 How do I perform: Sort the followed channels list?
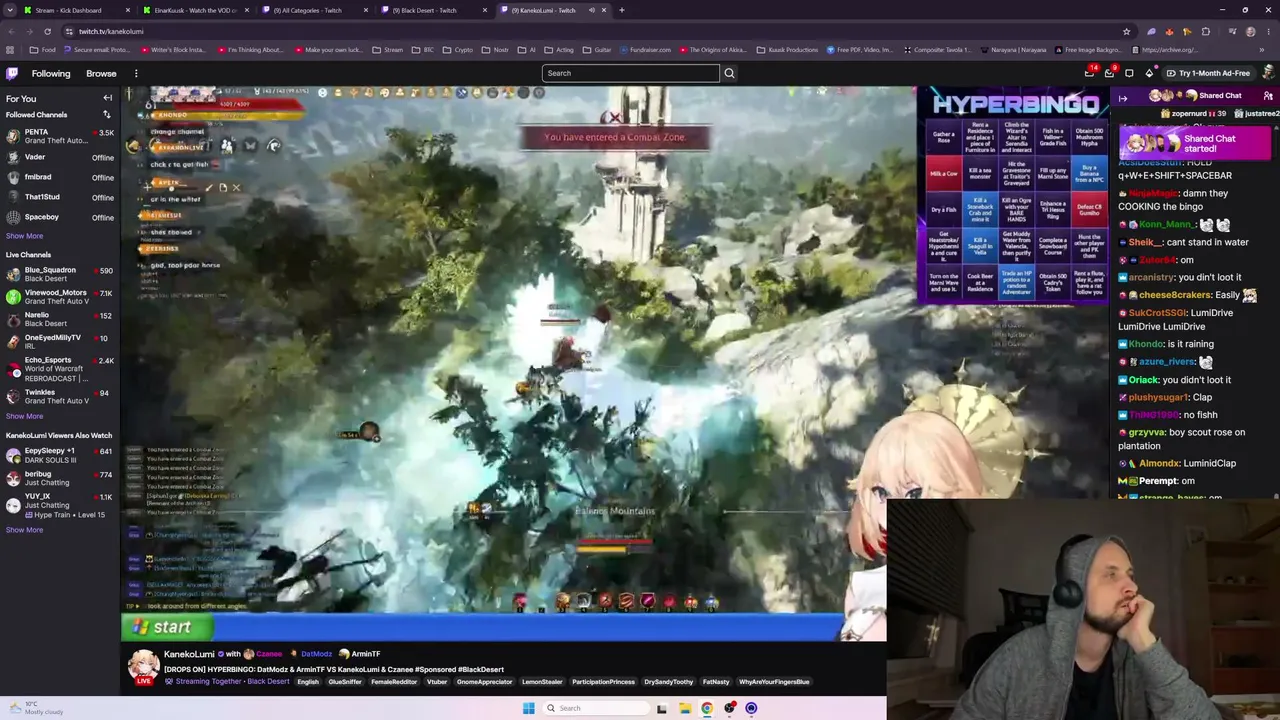pyautogui.click(x=107, y=115)
